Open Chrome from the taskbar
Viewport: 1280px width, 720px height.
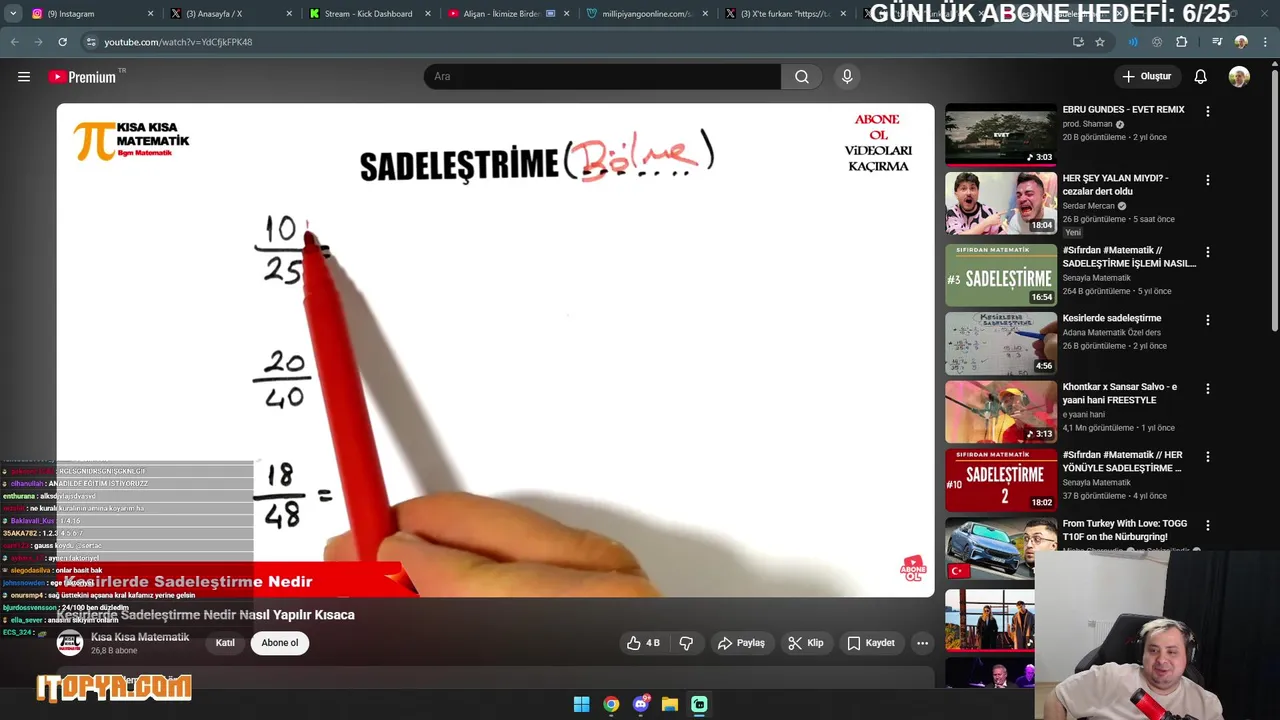[611, 704]
